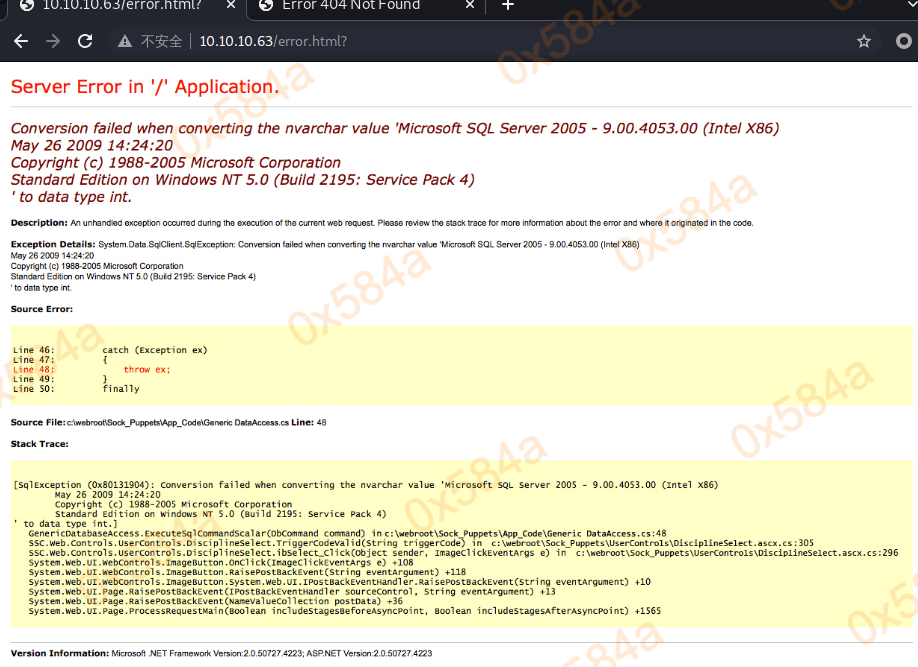The image size is (918, 667).
Task: Click the ExecuteSqlCommandScalar stack trace line
Action: click(346, 534)
